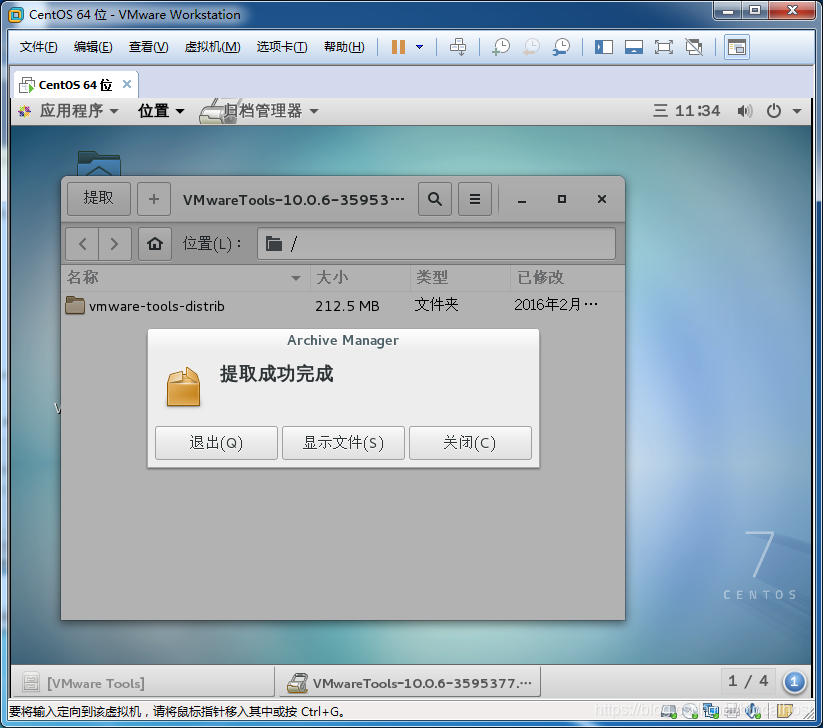The height and width of the screenshot is (728, 823).
Task: Maximize the archive manager window
Action: [x=562, y=199]
